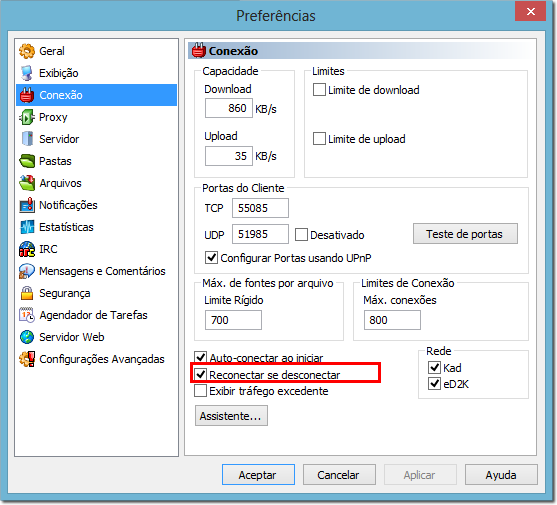
Task: Select the Estatísticas graph icon
Action: pyautogui.click(x=27, y=227)
